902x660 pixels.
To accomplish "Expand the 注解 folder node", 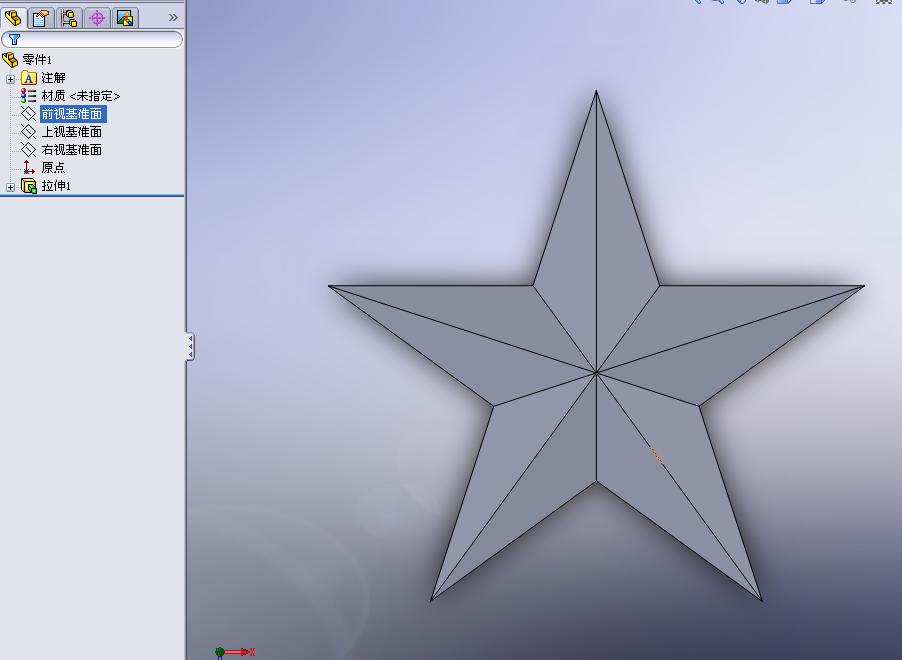I will coord(10,79).
